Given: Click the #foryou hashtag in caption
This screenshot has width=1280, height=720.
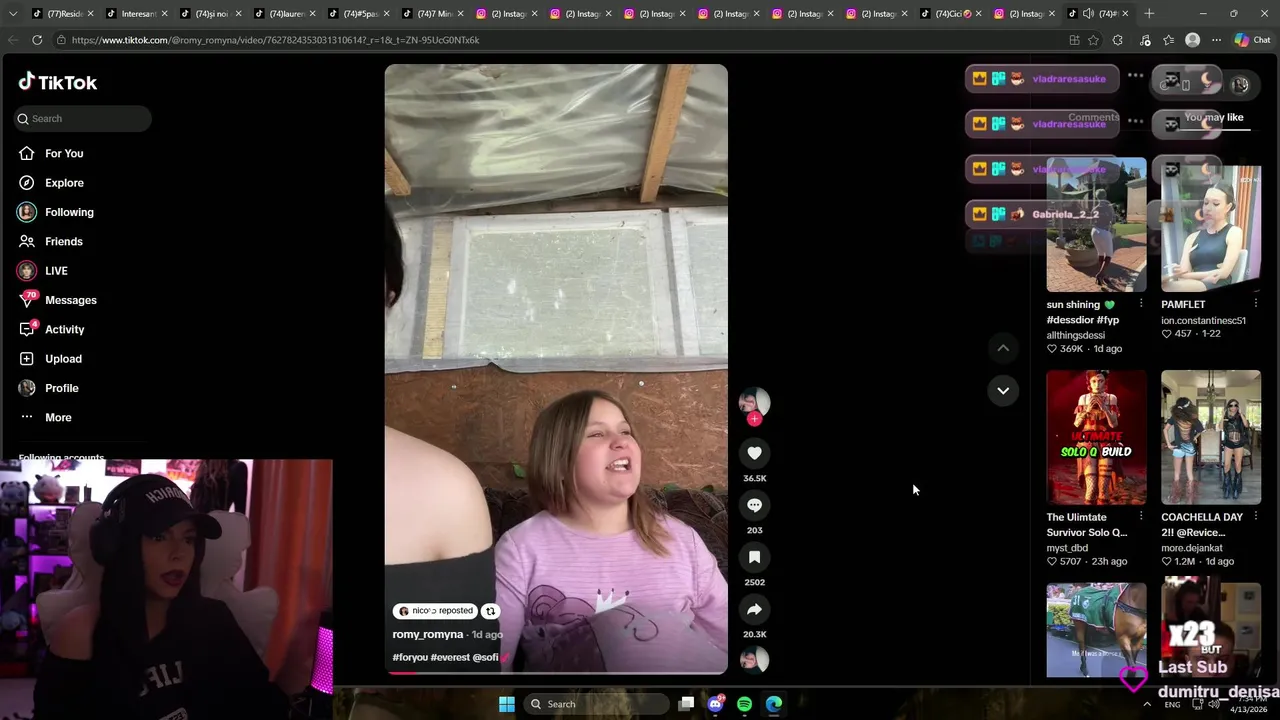Looking at the screenshot, I should click(x=410, y=657).
